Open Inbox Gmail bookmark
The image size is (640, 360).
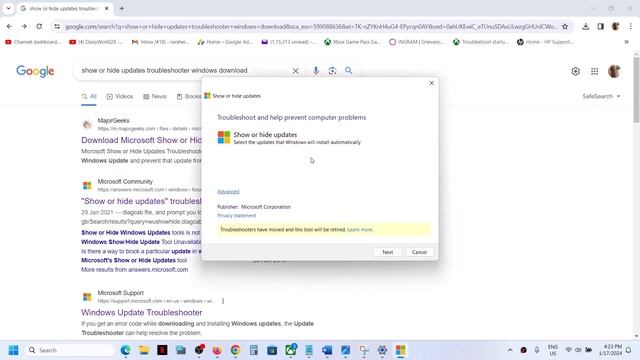[x=160, y=42]
